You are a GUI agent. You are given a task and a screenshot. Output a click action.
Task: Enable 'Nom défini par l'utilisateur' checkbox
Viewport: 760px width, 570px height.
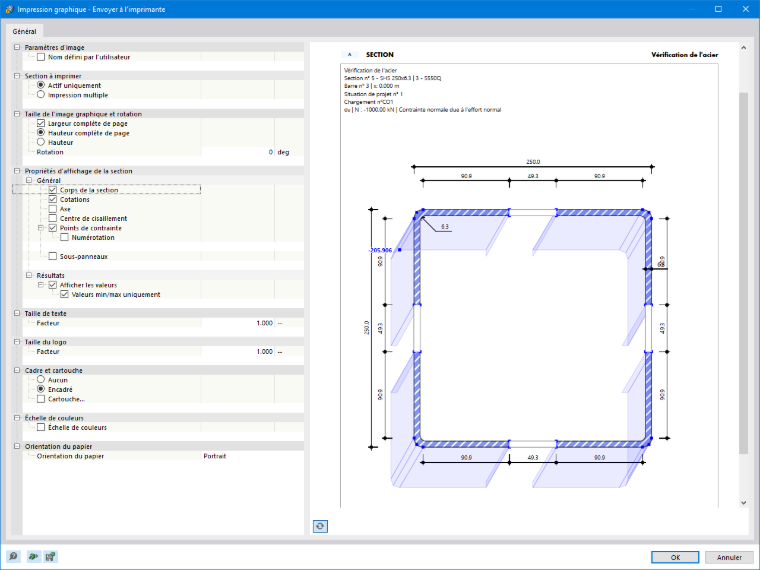click(41, 57)
